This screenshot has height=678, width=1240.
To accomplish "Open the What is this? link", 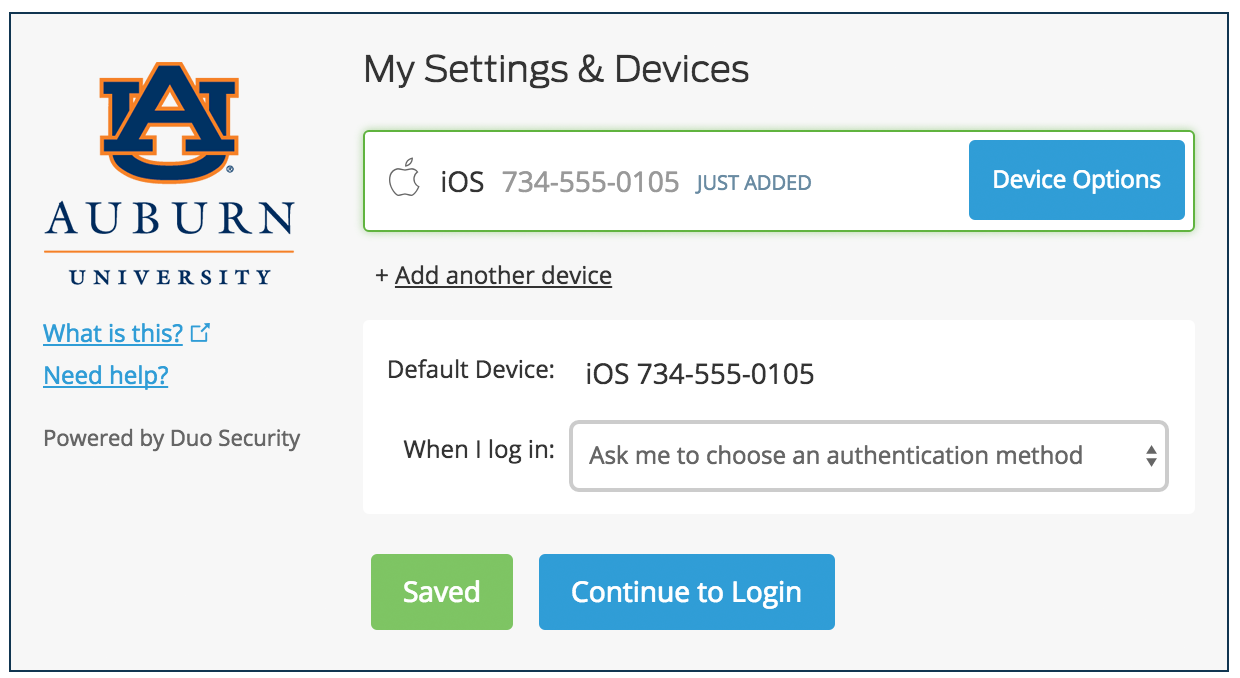I will [113, 333].
